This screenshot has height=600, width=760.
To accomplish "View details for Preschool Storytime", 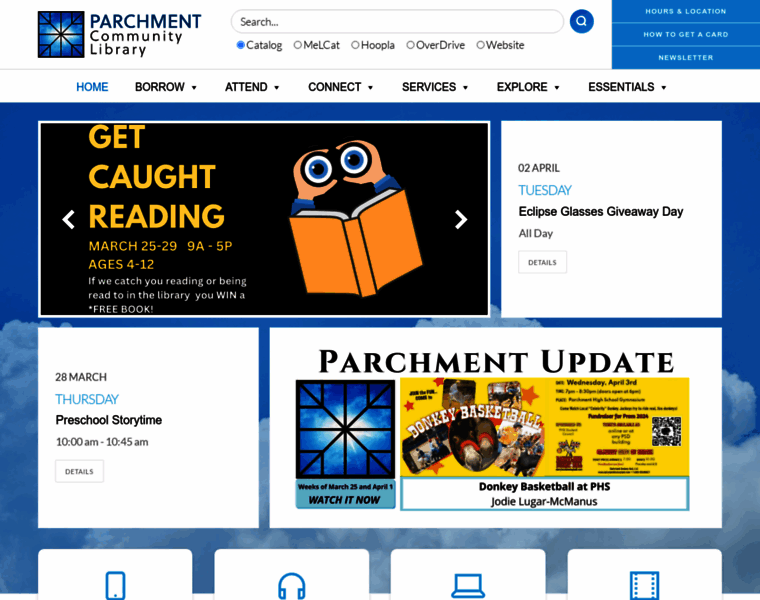I will [x=79, y=471].
